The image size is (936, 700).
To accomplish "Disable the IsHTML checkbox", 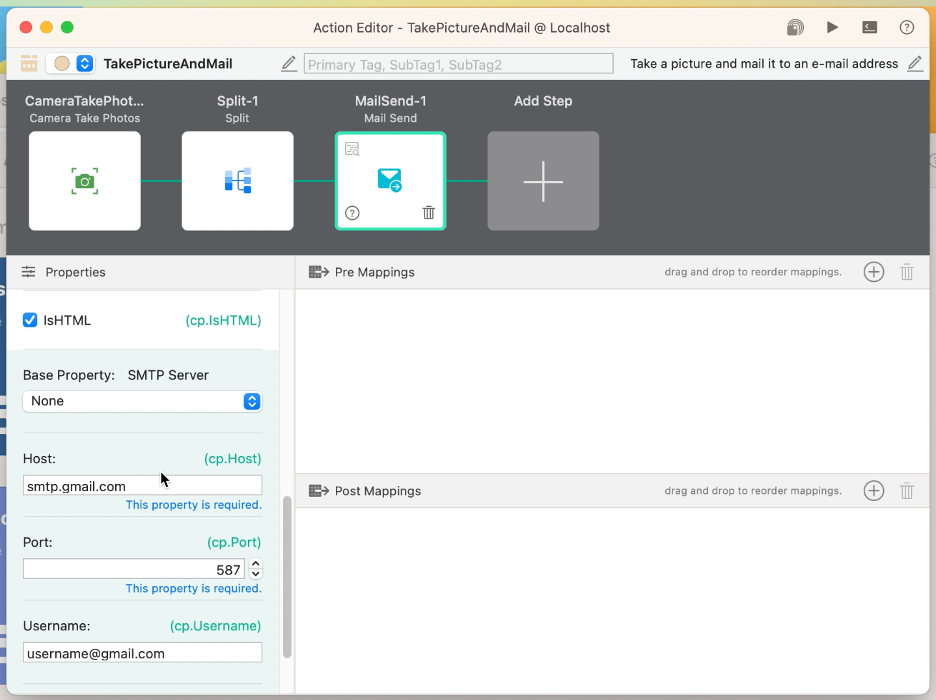I will coord(30,320).
